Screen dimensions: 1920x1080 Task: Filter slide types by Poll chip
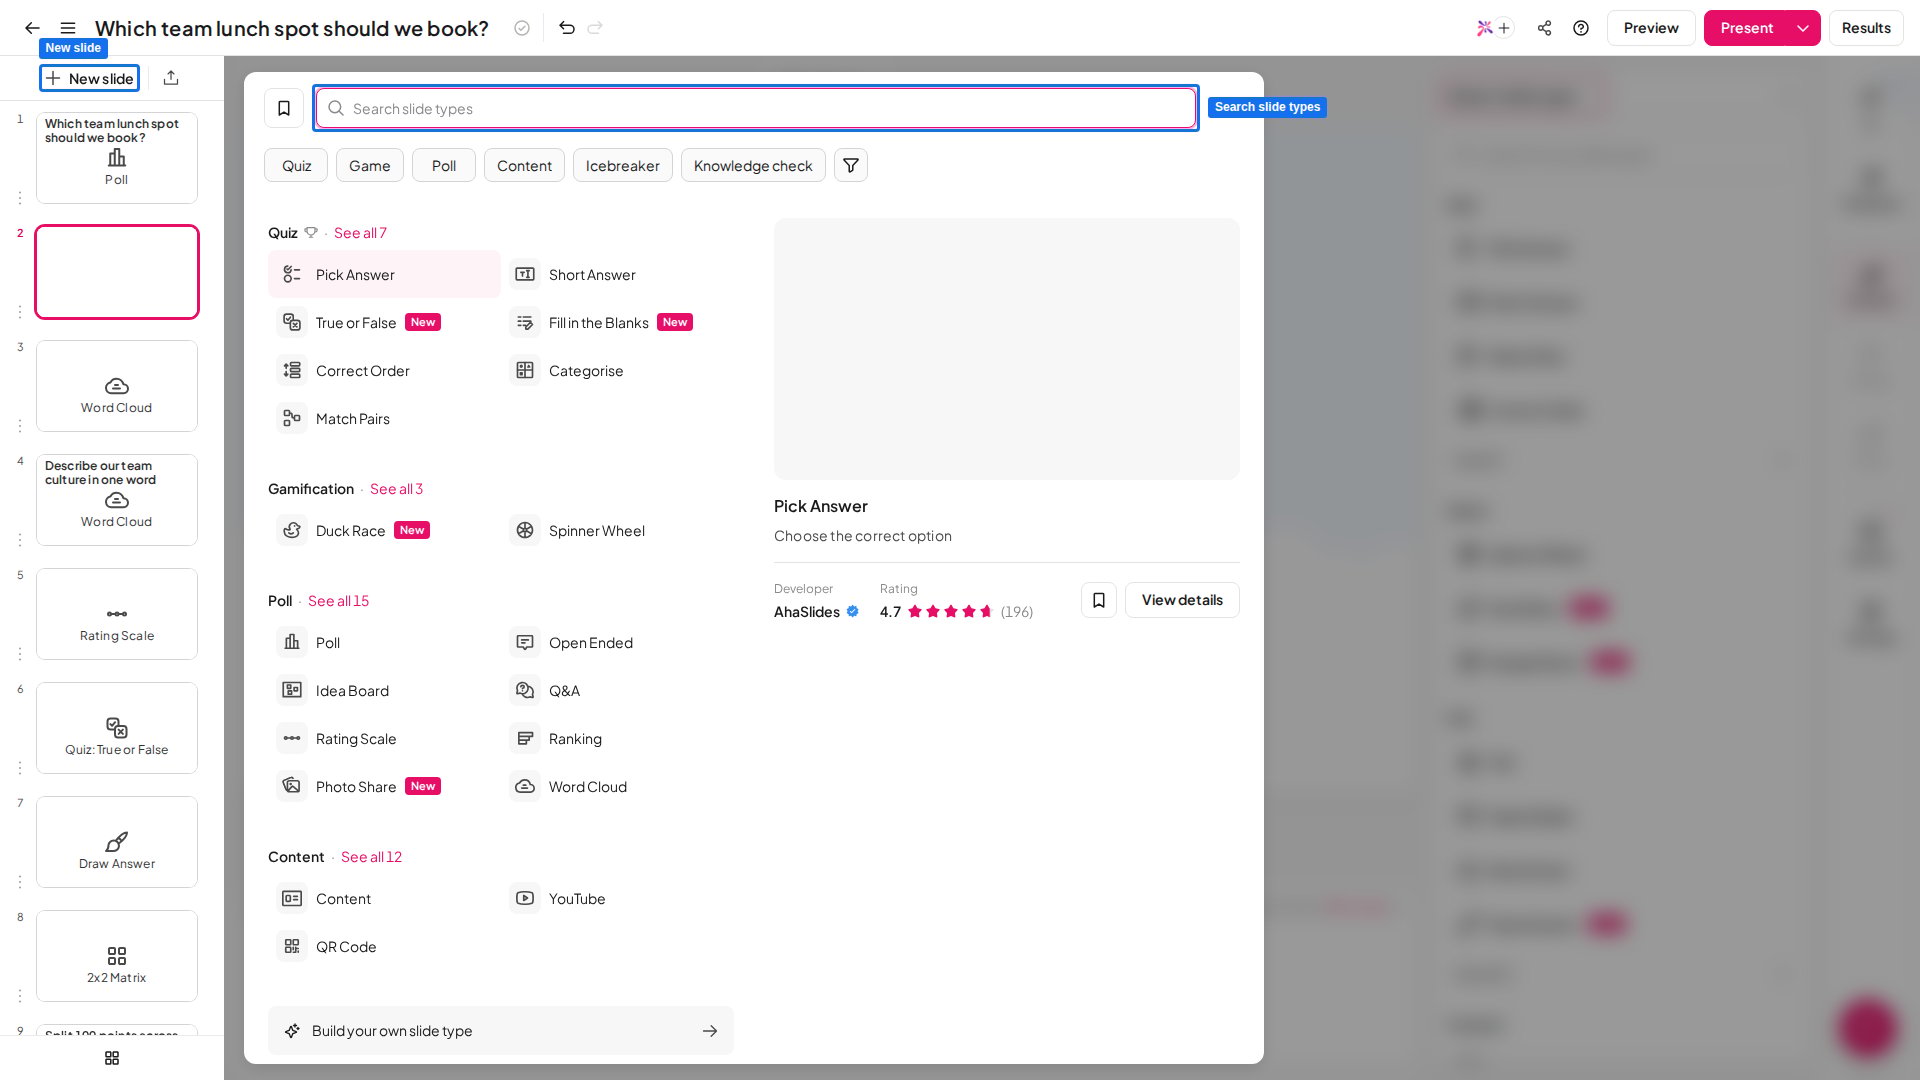[444, 166]
